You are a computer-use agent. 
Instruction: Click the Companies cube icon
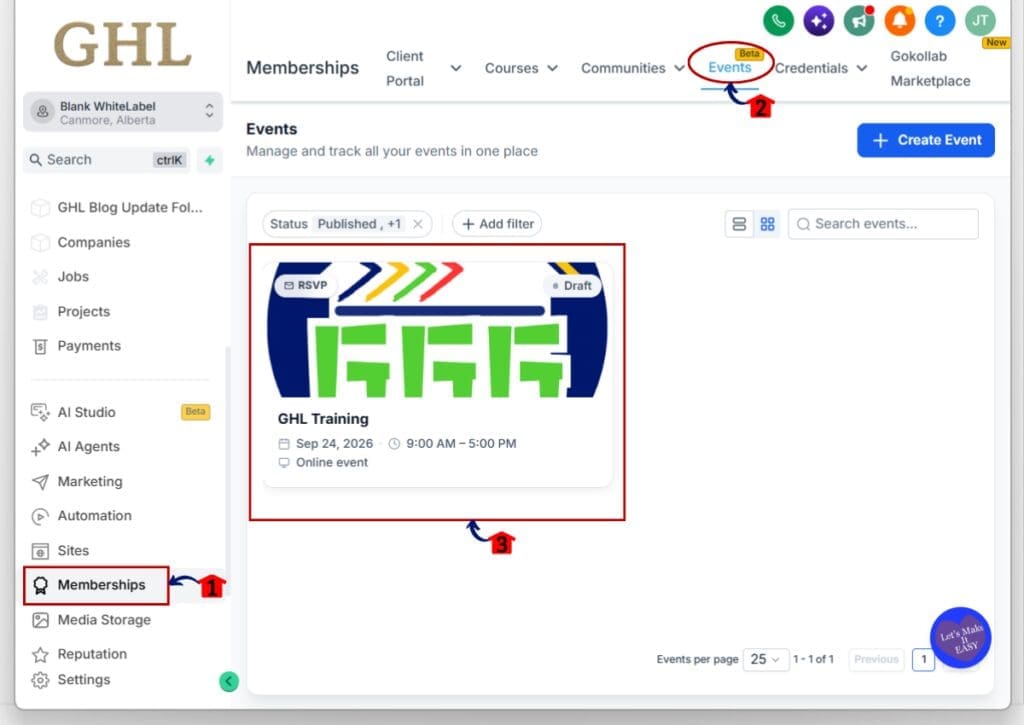tap(40, 242)
